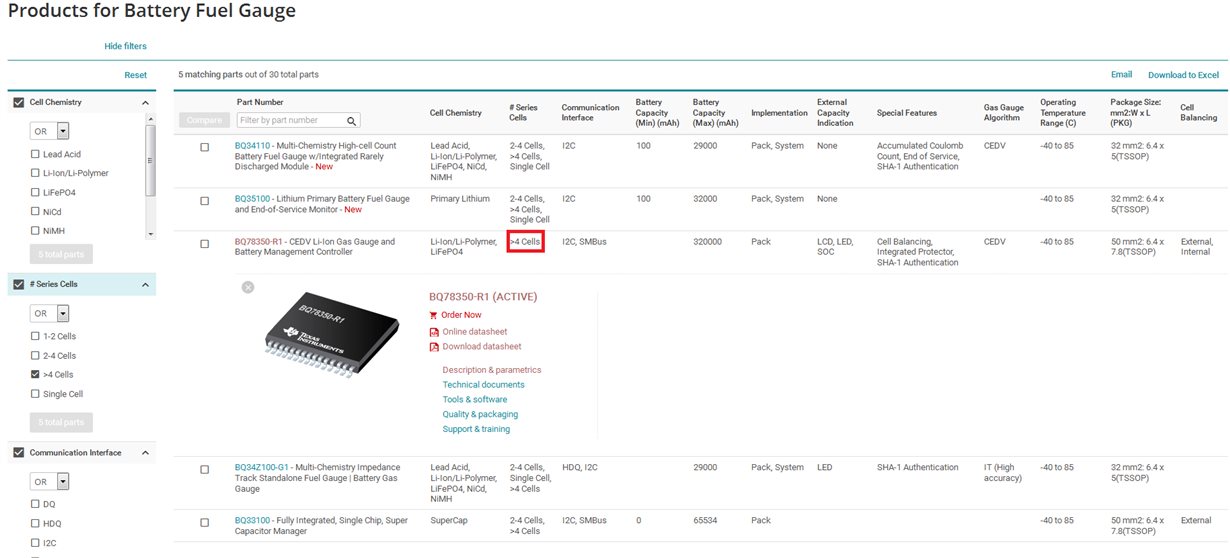Open the OR dropdown under # Series Cells

(x=49, y=313)
